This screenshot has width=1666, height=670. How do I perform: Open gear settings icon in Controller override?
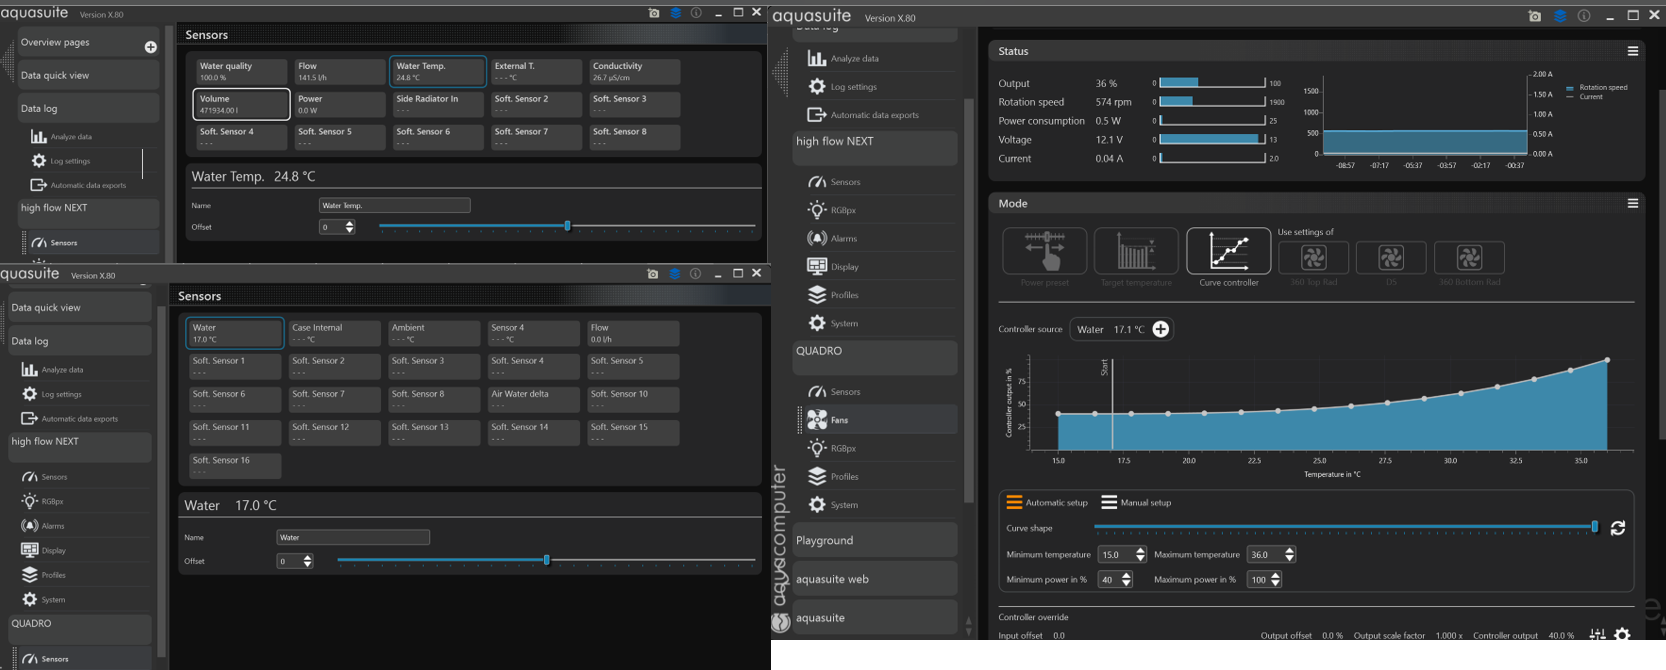1622,635
